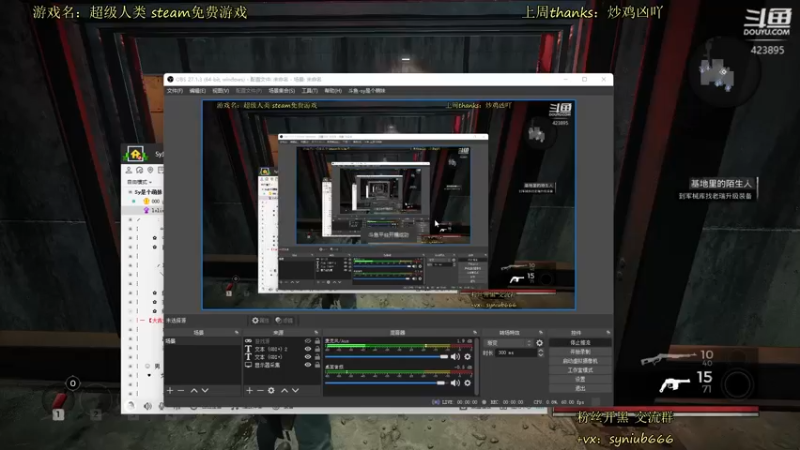The image size is (800, 450).
Task: Click the start recording button
Action: coord(580,352)
